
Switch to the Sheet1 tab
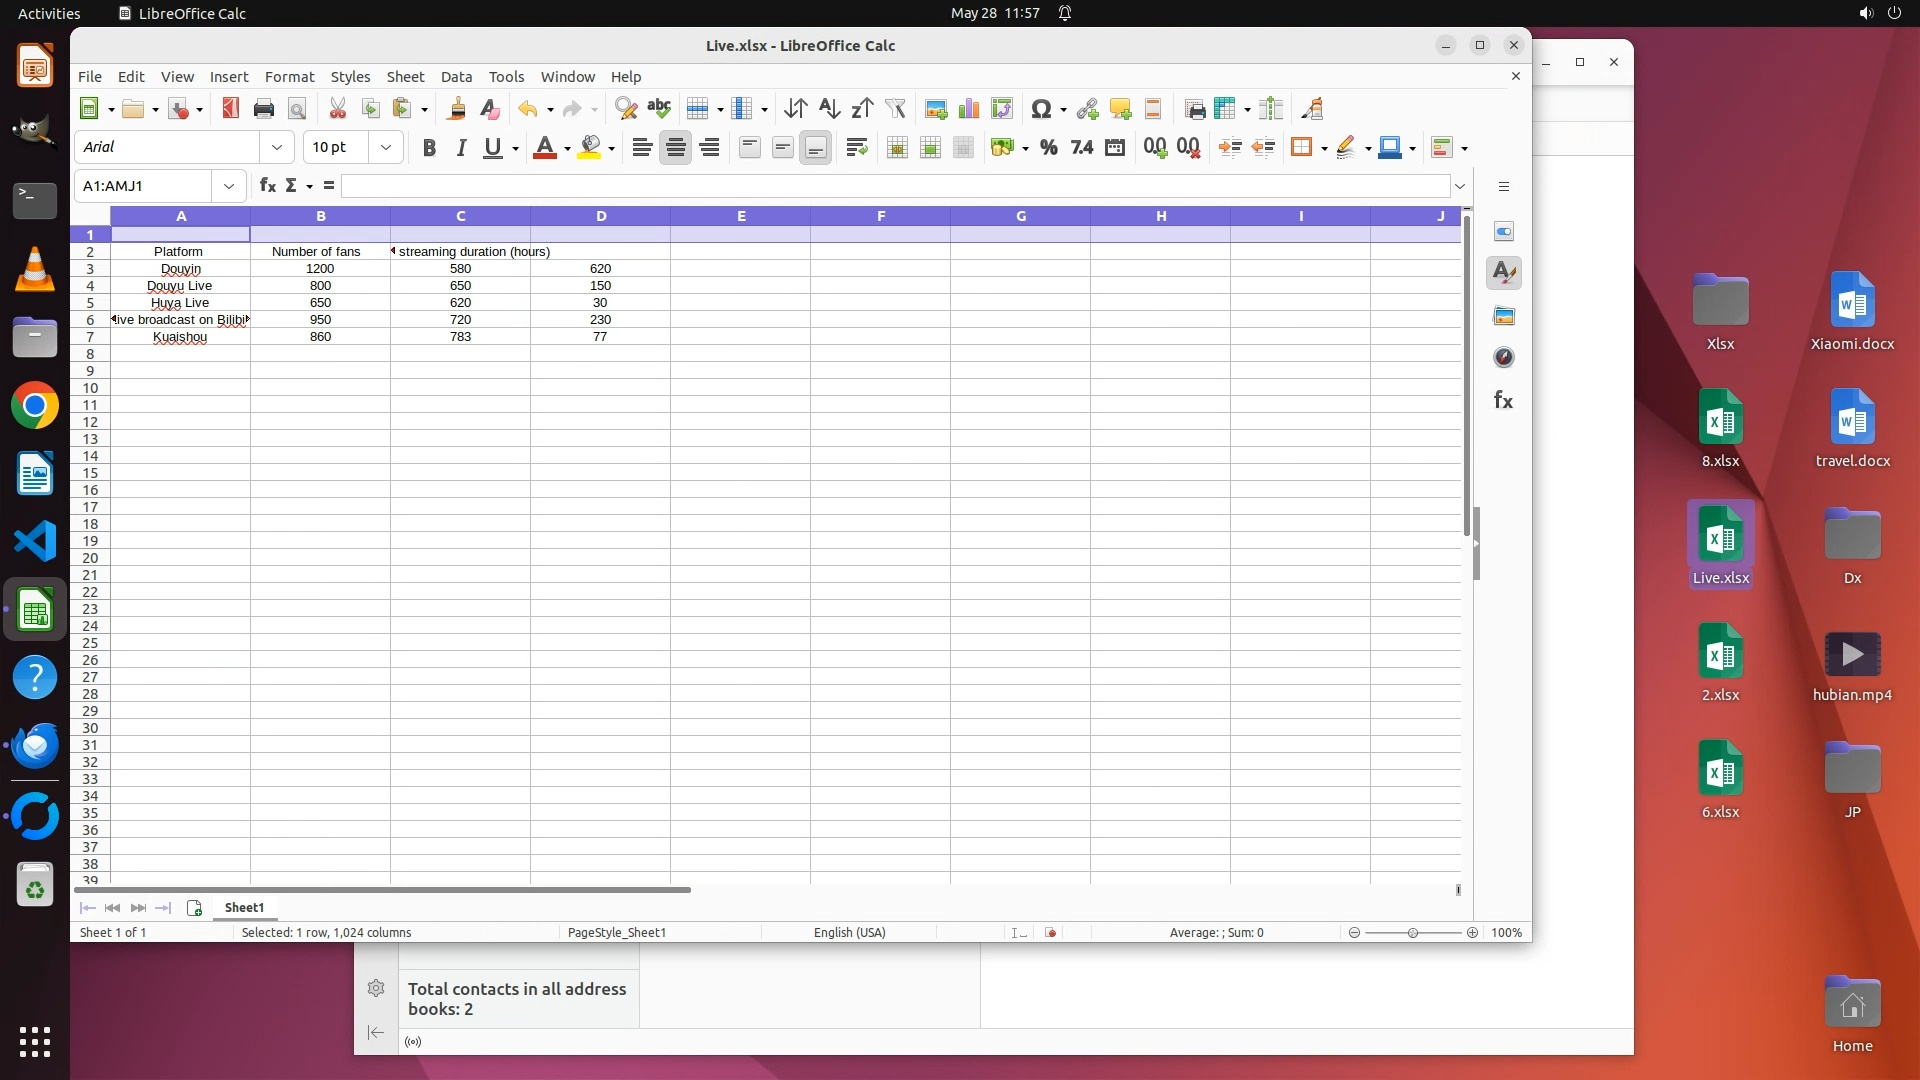(x=244, y=908)
